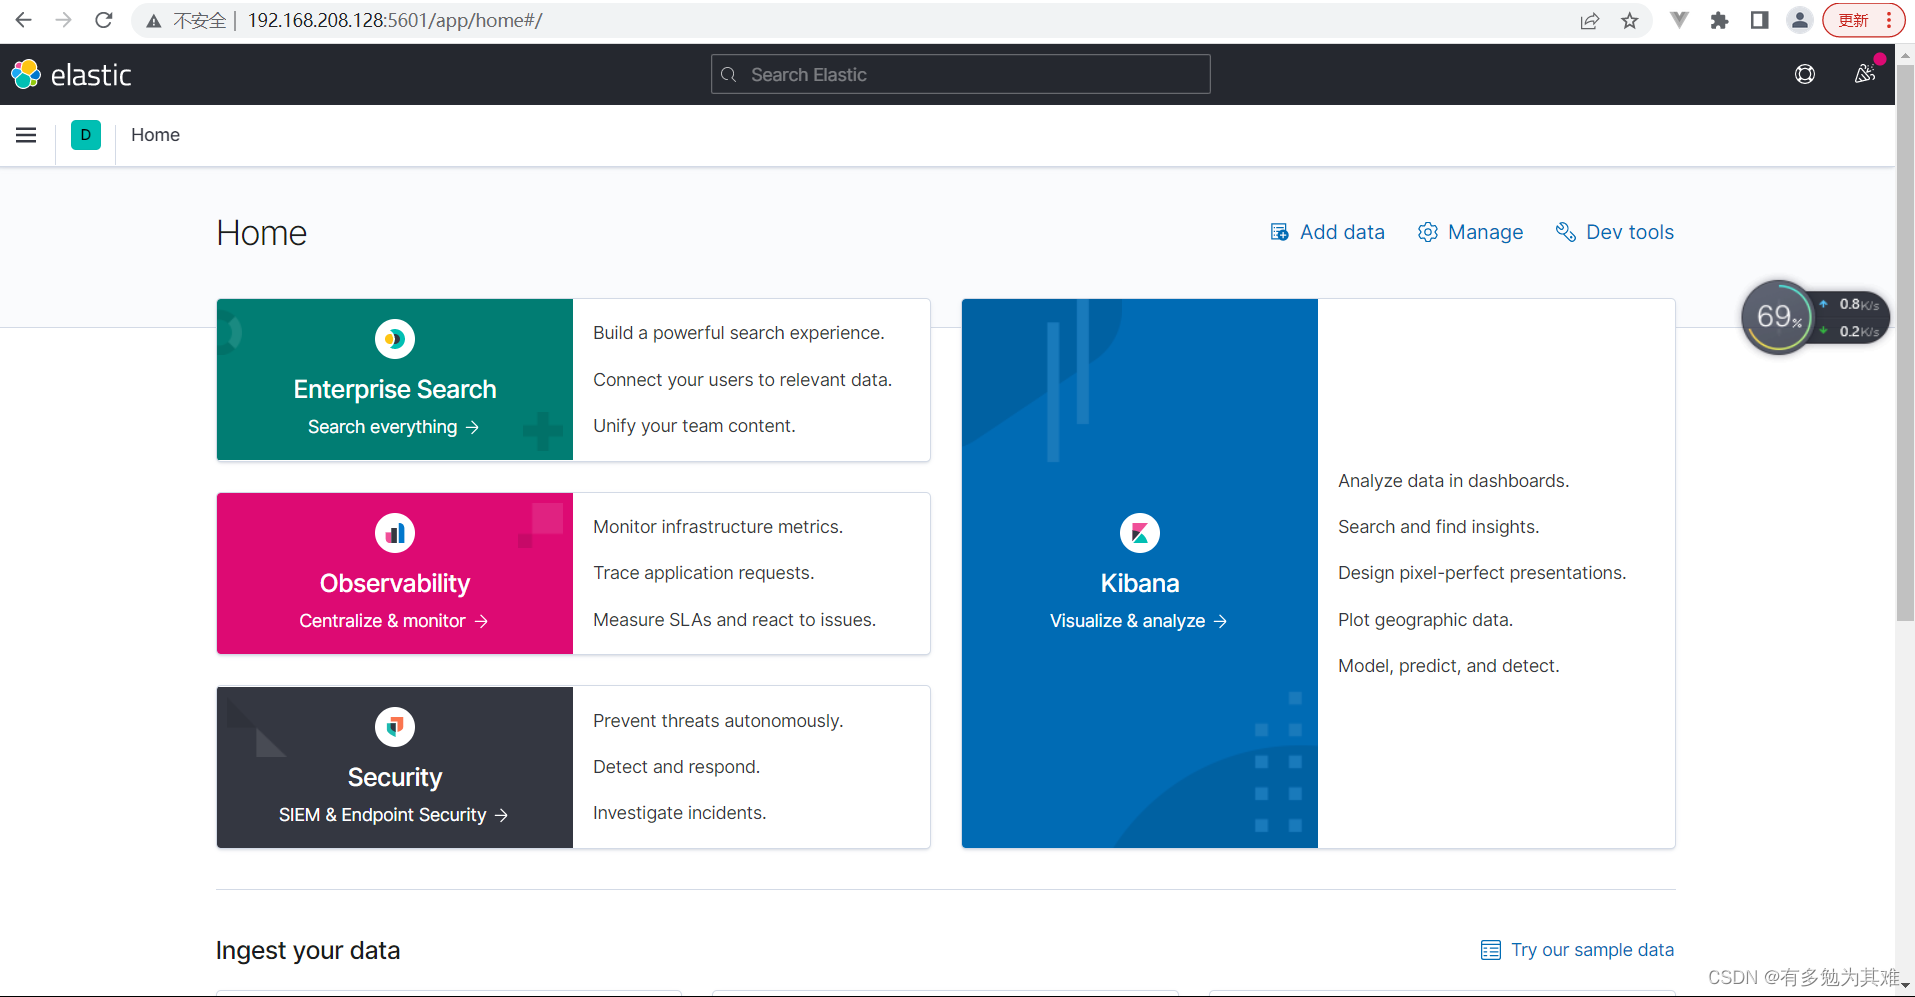Screen dimensions: 1915x997
Task: Click the Kibana card title
Action: 1140,583
